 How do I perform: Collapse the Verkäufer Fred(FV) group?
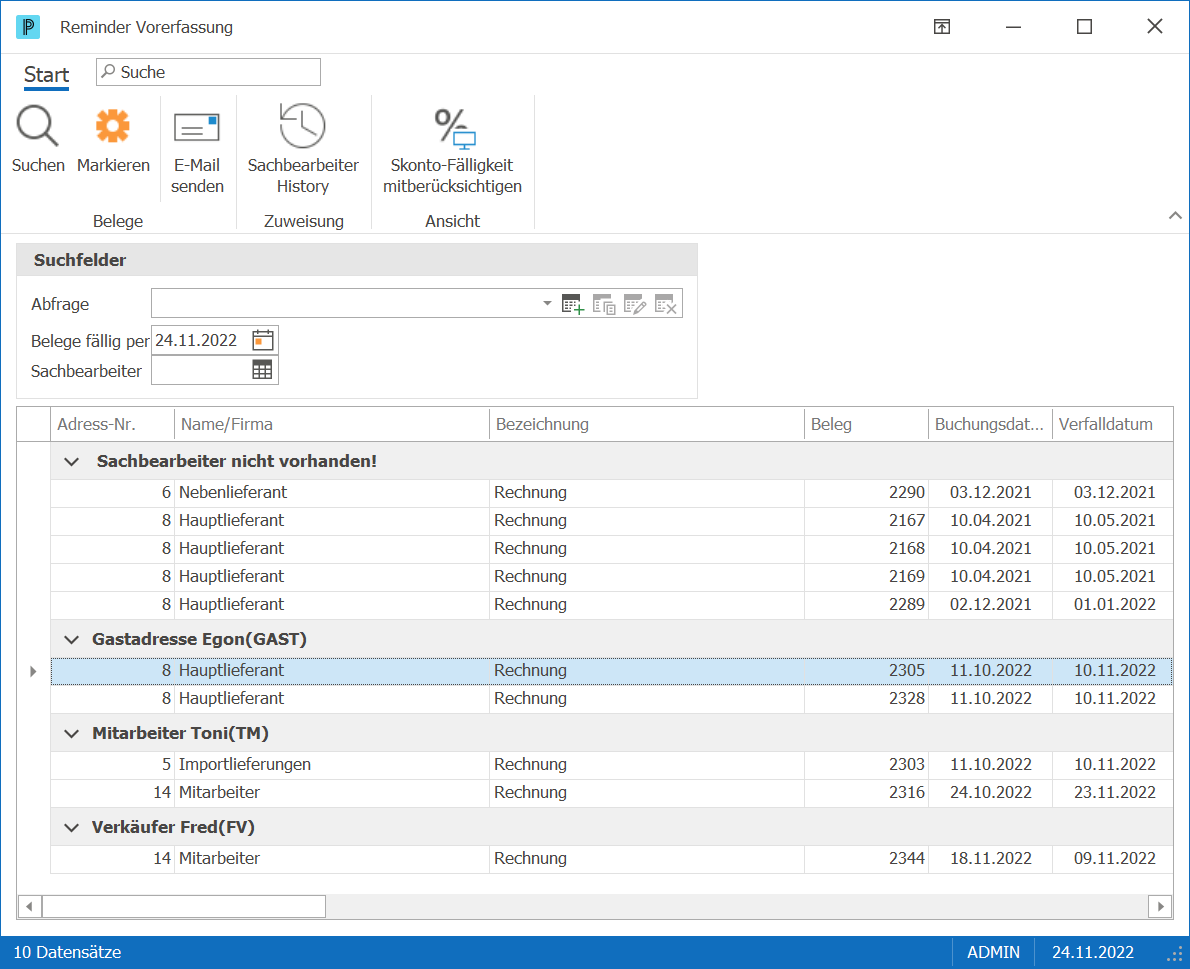pos(71,828)
